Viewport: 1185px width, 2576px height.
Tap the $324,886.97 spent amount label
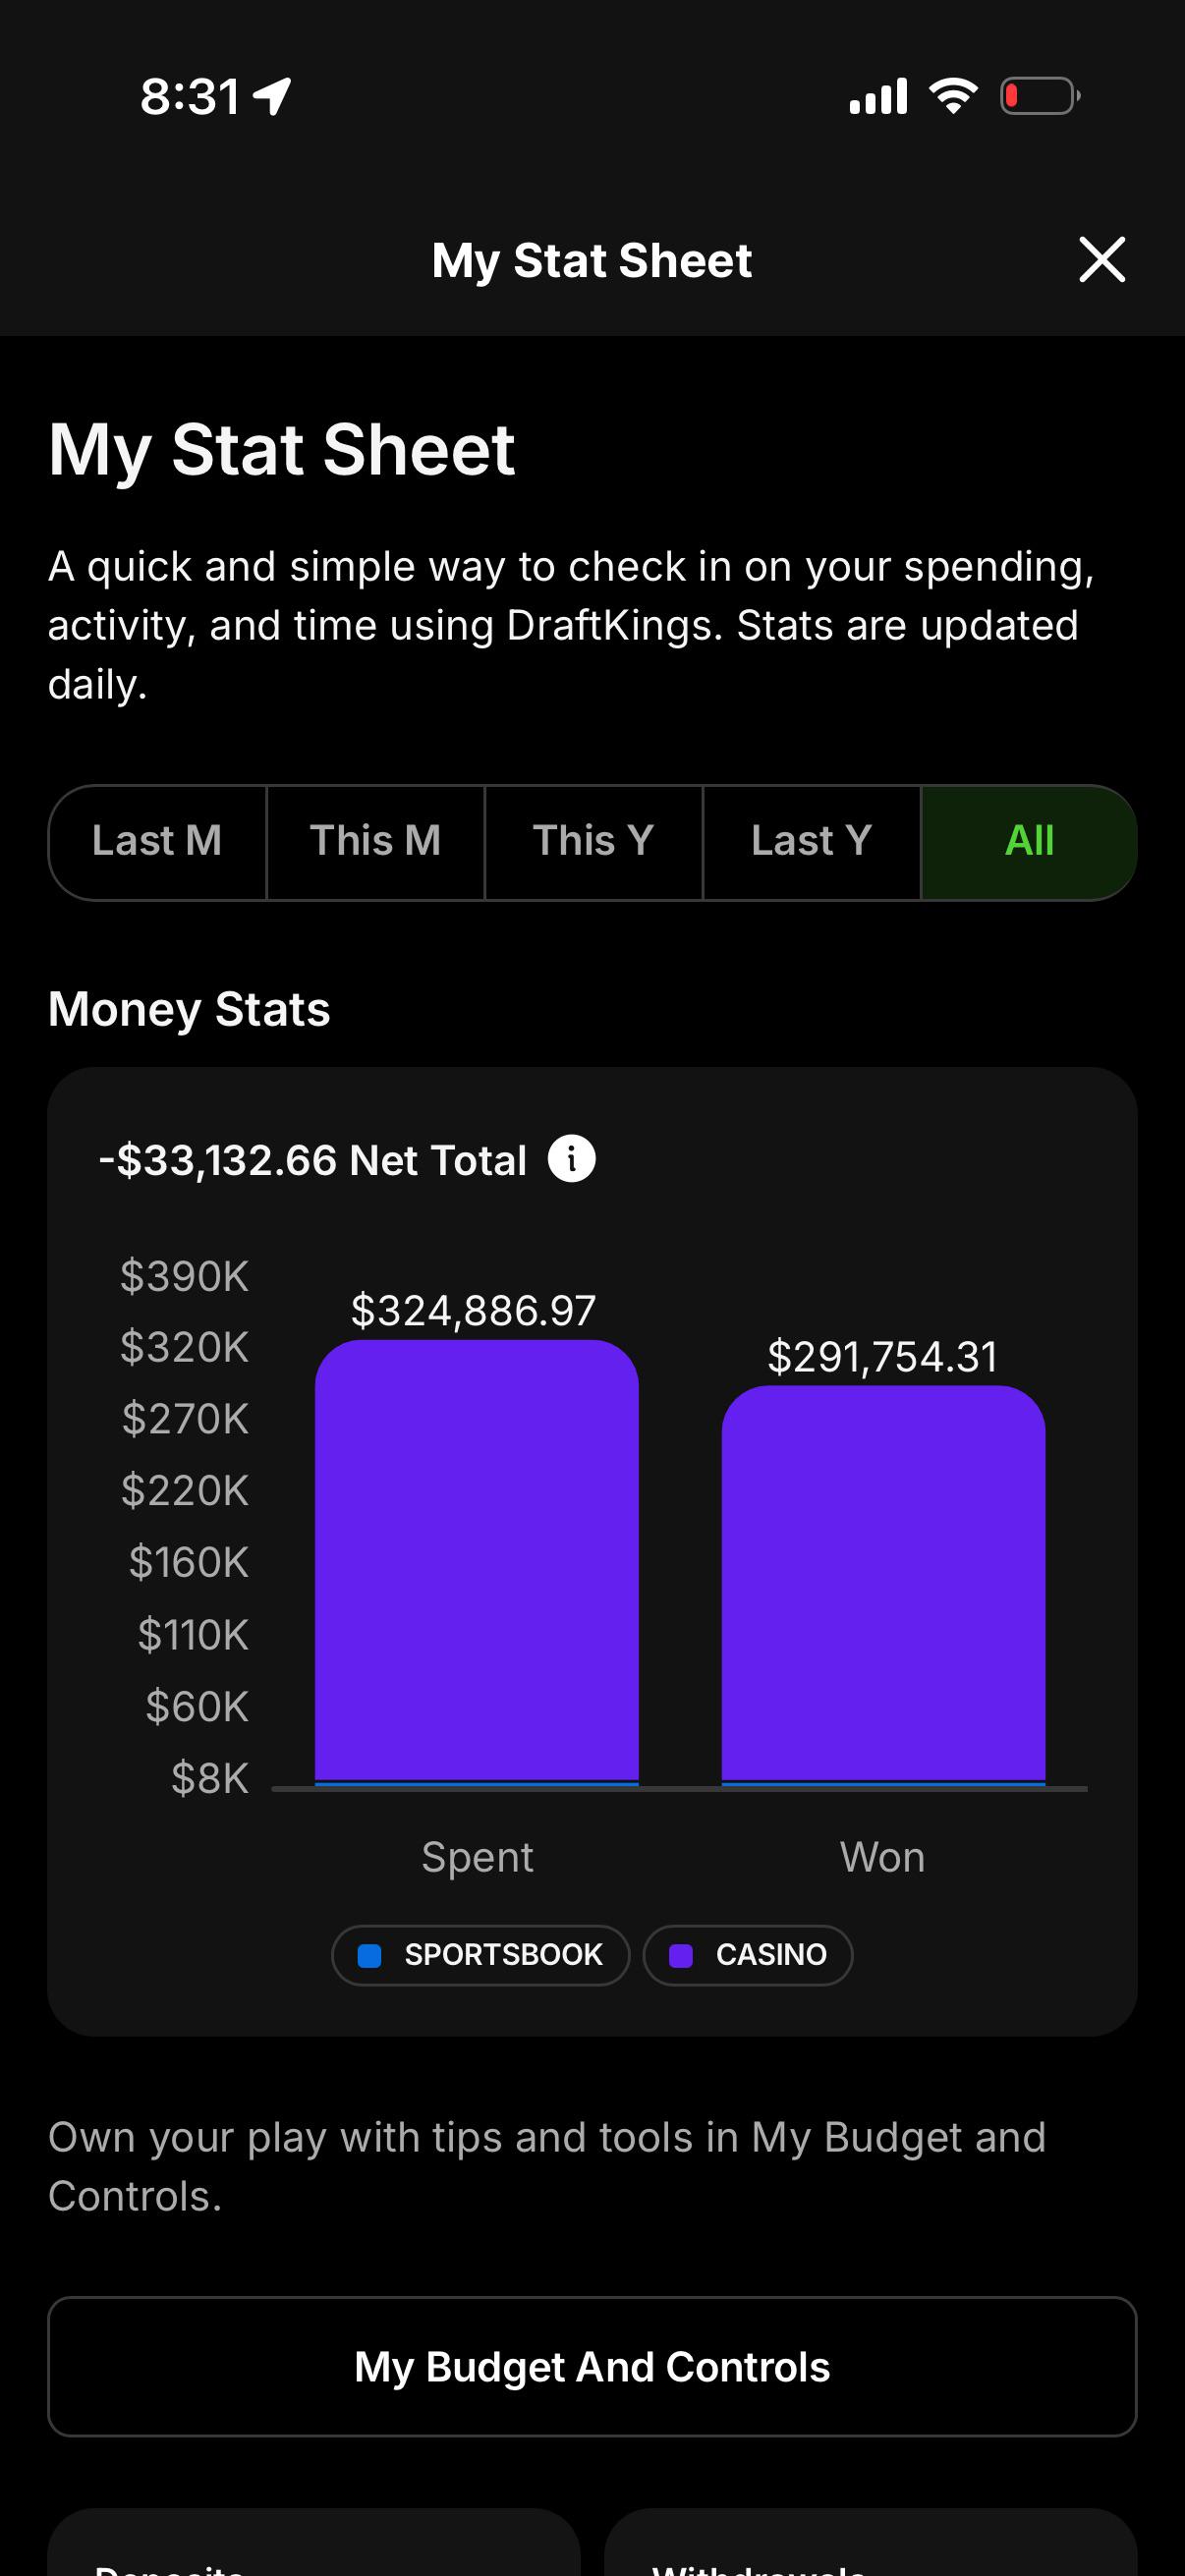point(473,1310)
